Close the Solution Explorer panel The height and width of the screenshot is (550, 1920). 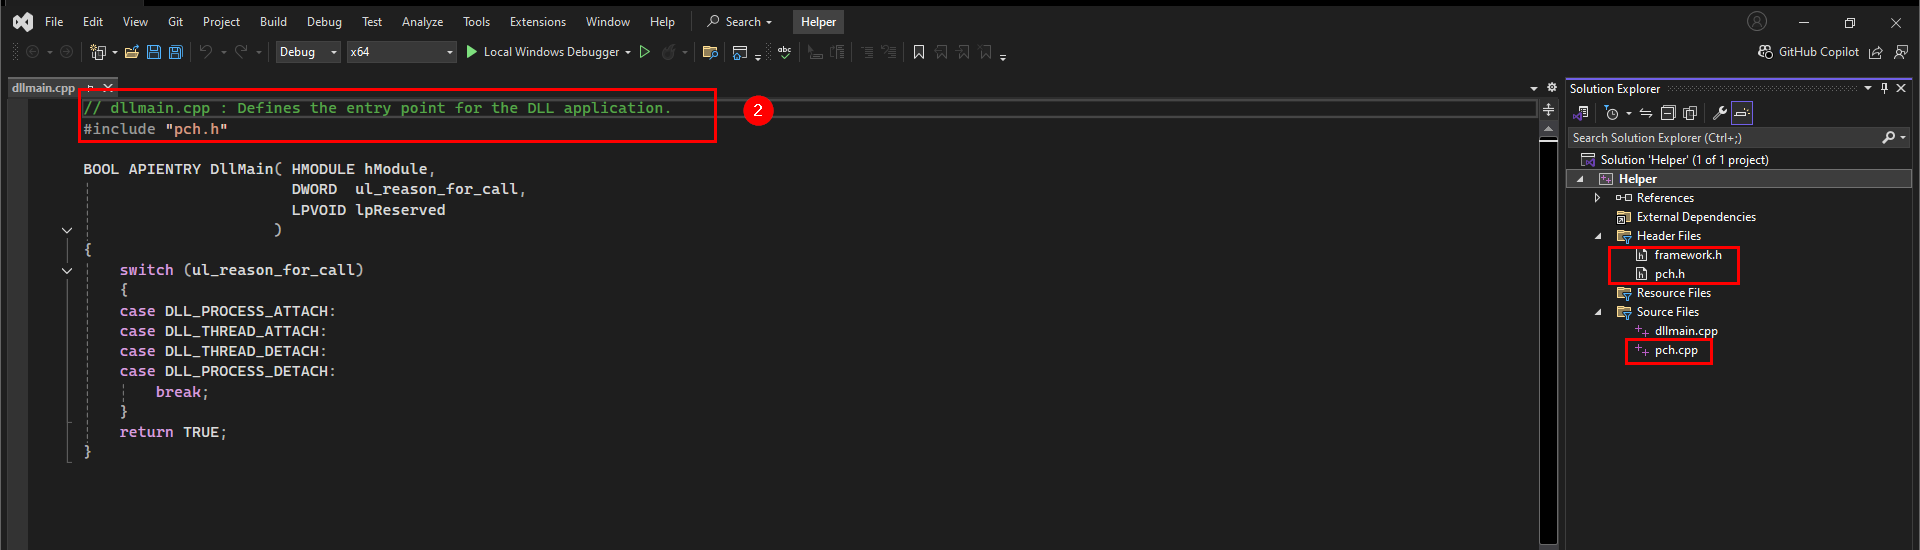(x=1901, y=88)
